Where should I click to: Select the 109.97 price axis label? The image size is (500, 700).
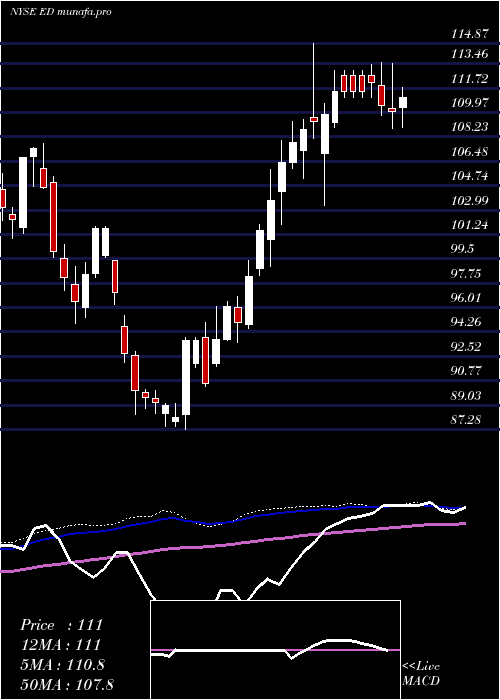[x=468, y=103]
